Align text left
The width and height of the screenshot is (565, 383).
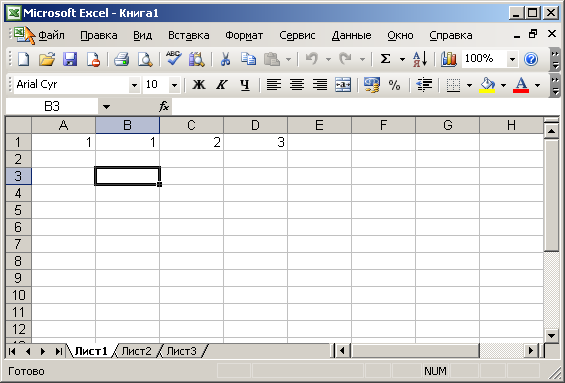[274, 85]
